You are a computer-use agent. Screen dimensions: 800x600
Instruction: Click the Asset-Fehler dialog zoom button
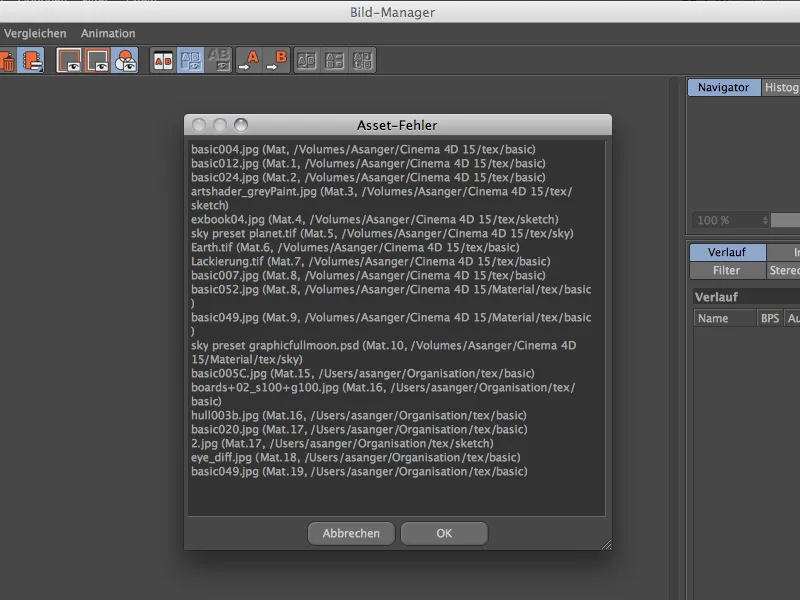click(x=241, y=125)
